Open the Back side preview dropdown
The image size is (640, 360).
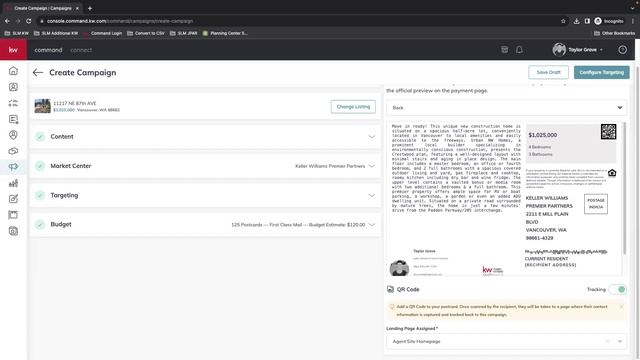point(507,108)
